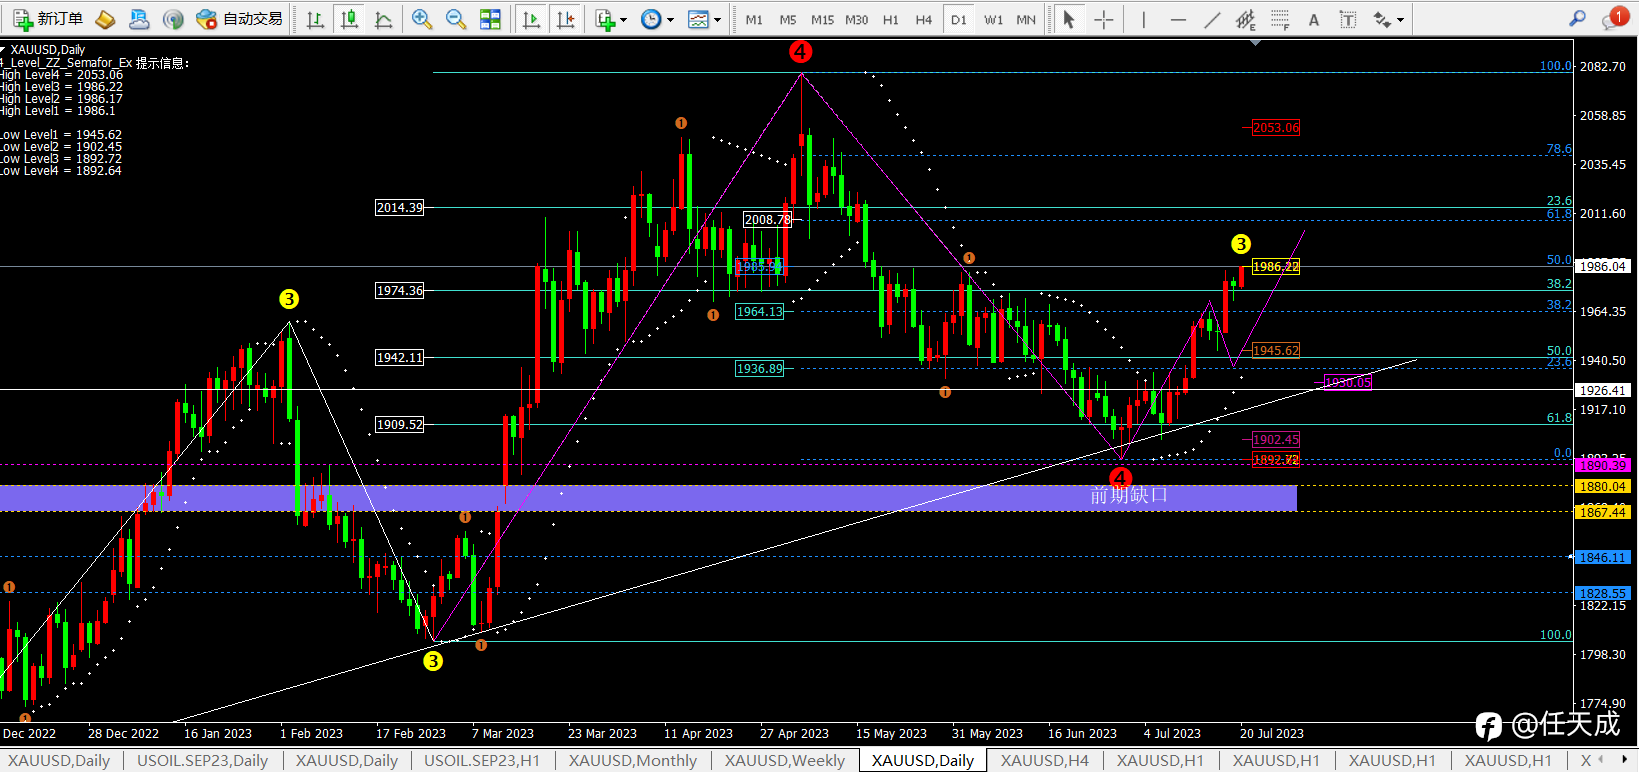Select the M5 timeframe
The width and height of the screenshot is (1639, 772).
(788, 19)
